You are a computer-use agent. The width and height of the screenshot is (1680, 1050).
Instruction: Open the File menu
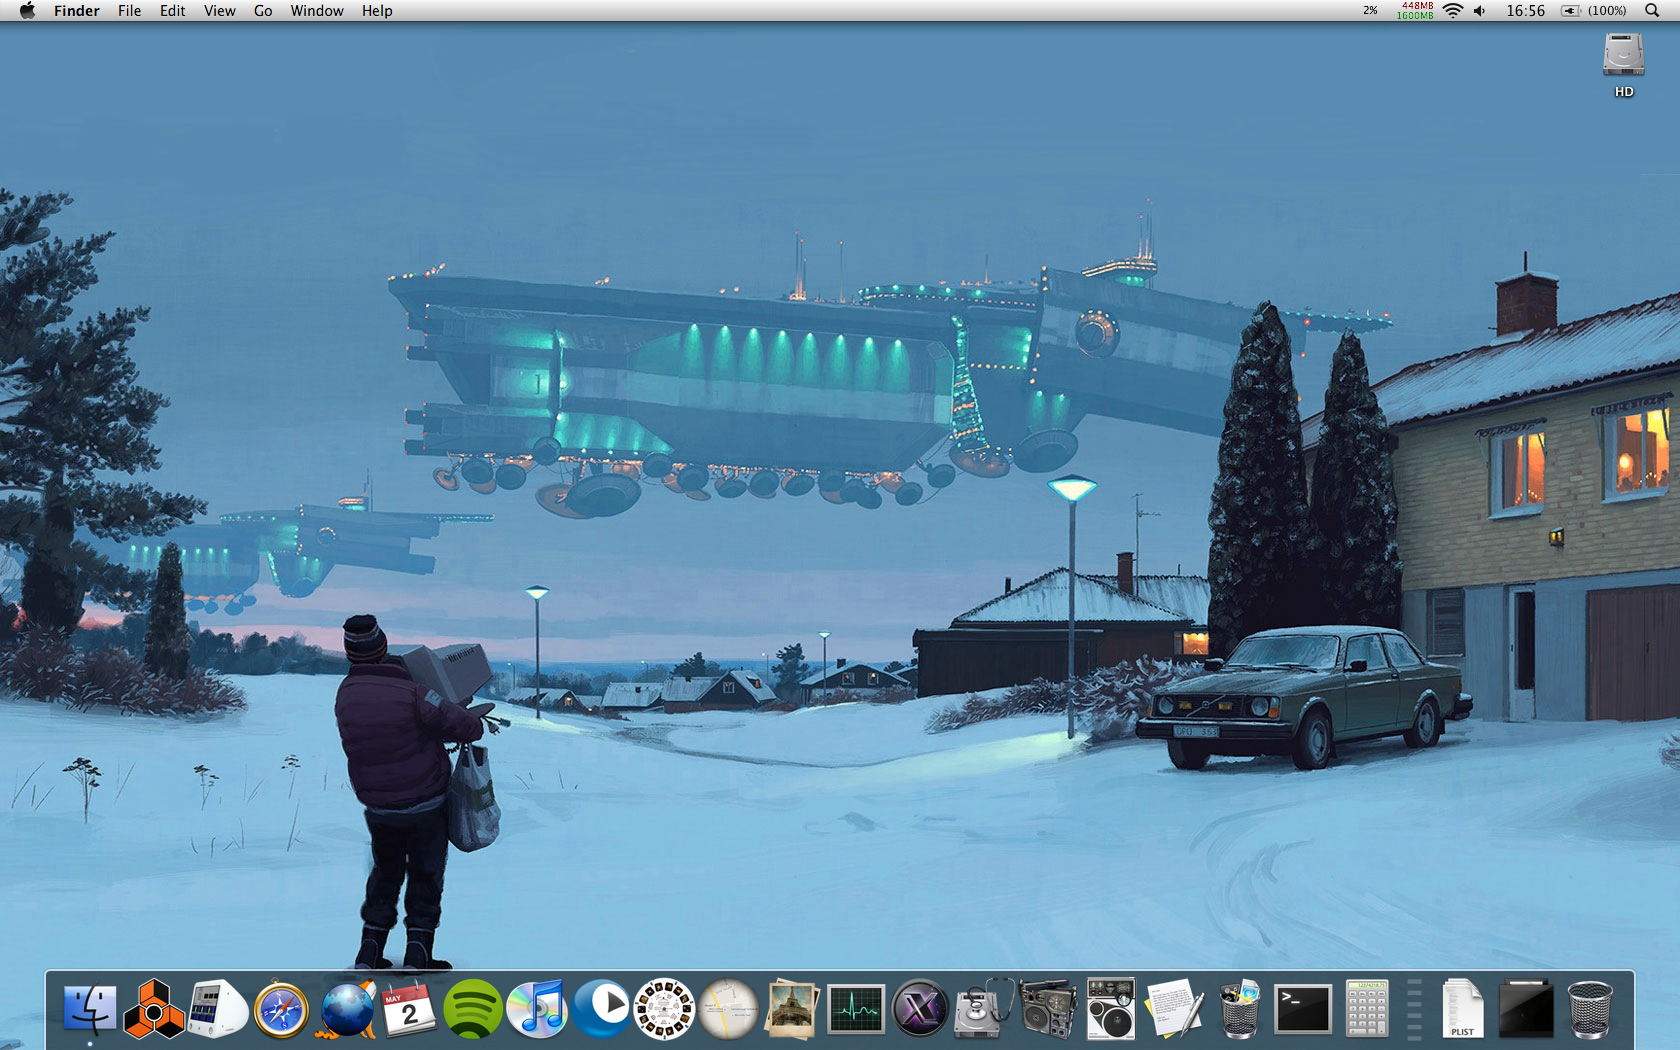click(x=129, y=11)
